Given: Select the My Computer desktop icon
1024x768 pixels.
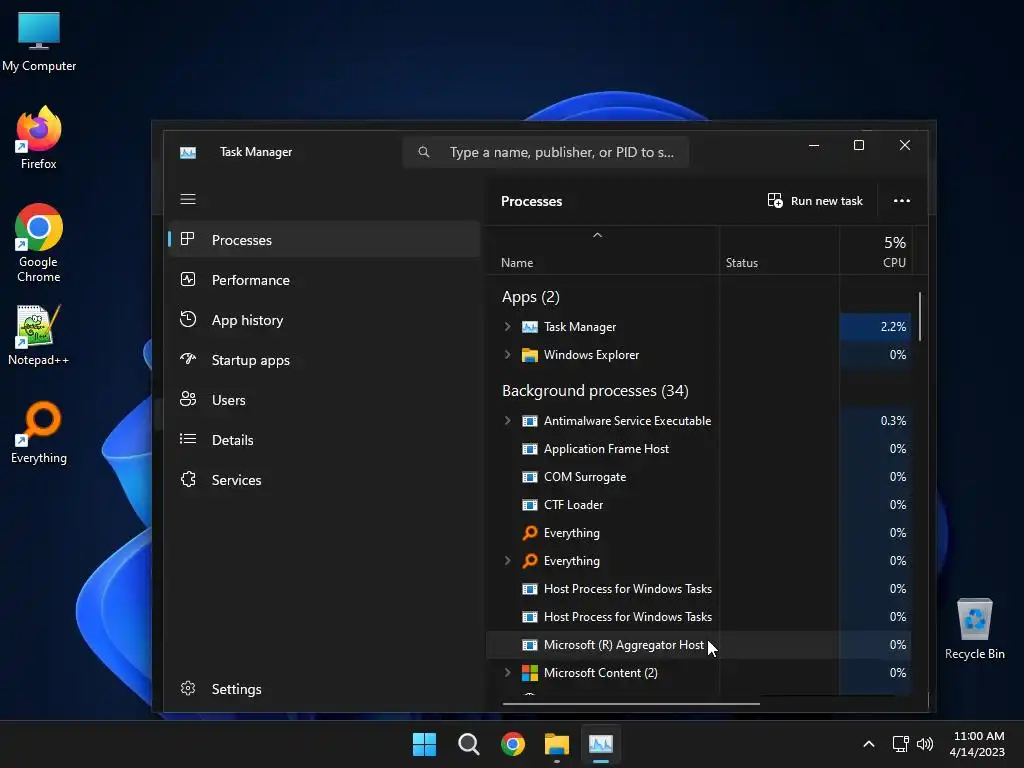Looking at the screenshot, I should (39, 41).
